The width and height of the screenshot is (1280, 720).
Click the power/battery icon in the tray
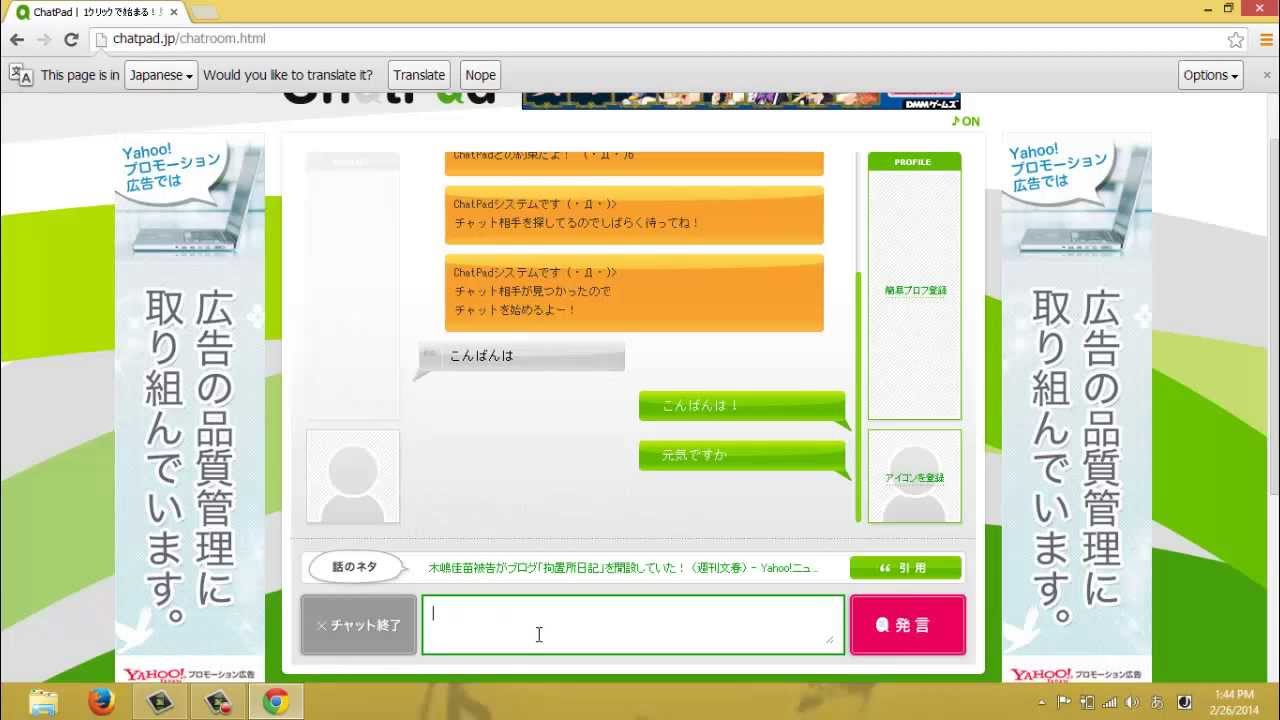coord(1087,702)
